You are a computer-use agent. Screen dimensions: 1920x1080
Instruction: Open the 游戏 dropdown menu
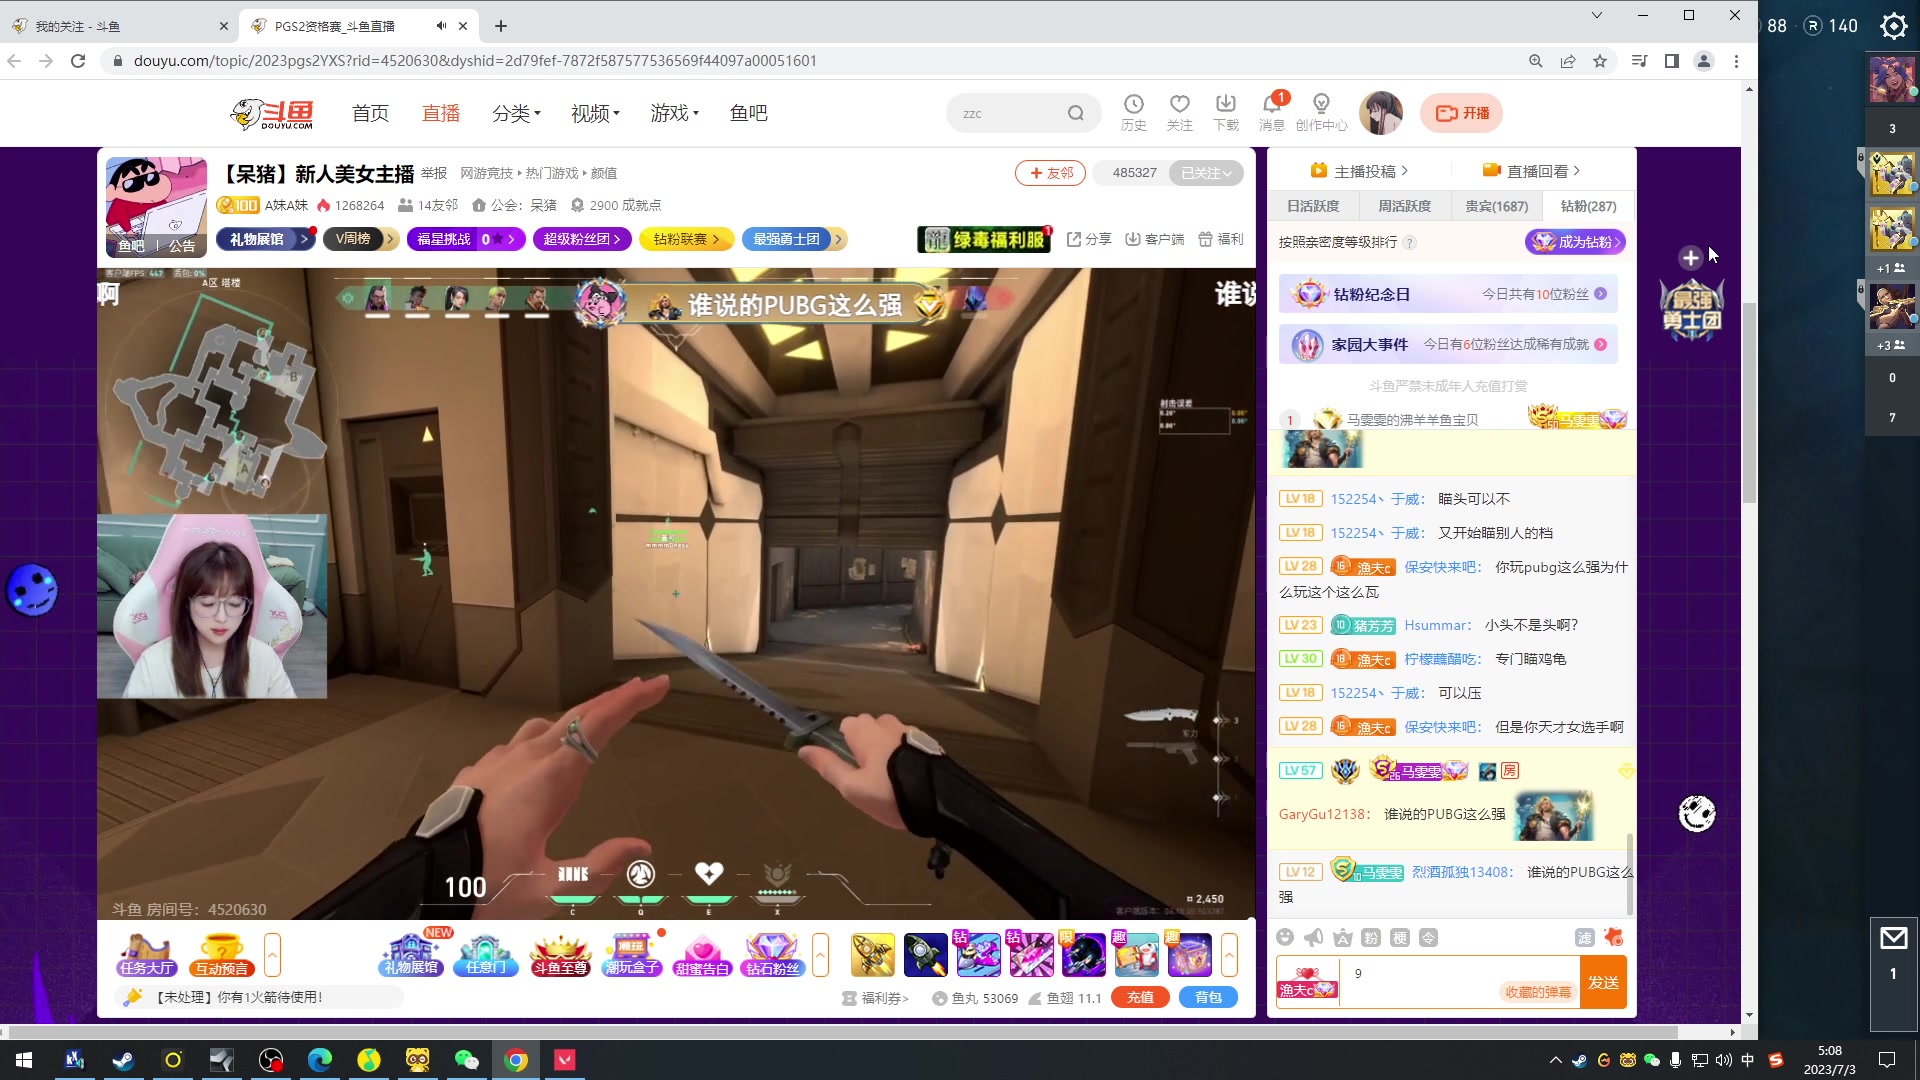tap(674, 113)
